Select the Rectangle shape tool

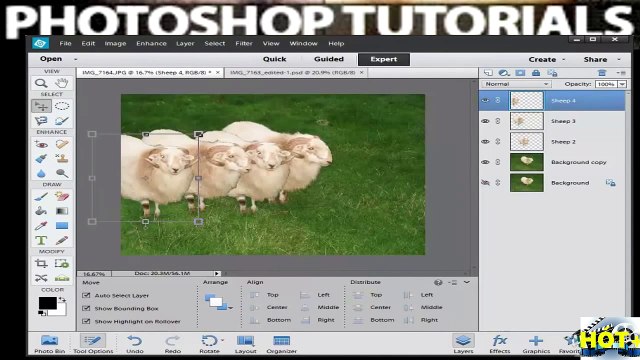pos(62,226)
